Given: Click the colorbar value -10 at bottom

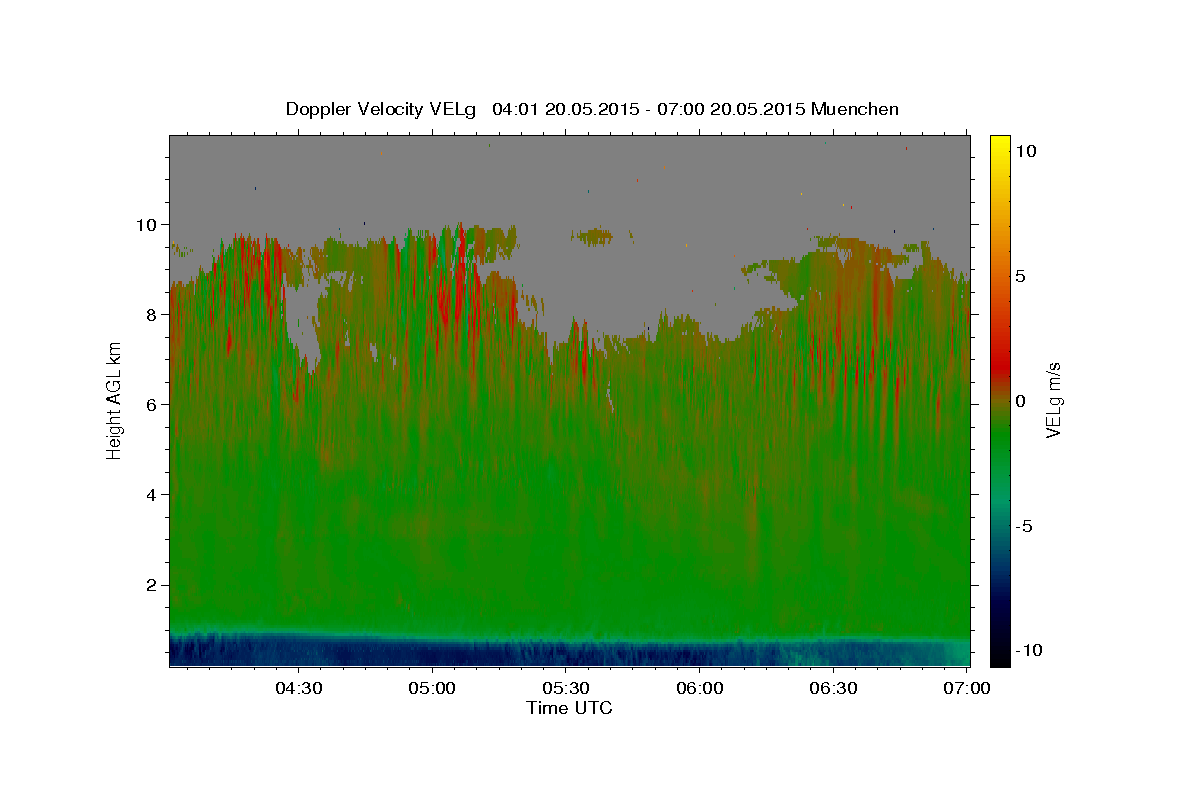Looking at the screenshot, I should pos(1028,651).
